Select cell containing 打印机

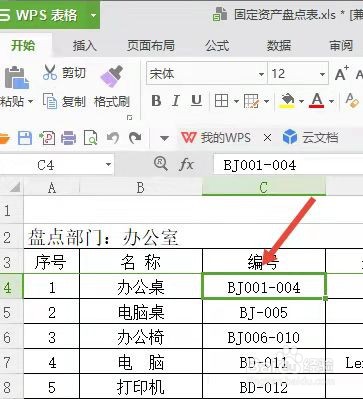pos(141,387)
